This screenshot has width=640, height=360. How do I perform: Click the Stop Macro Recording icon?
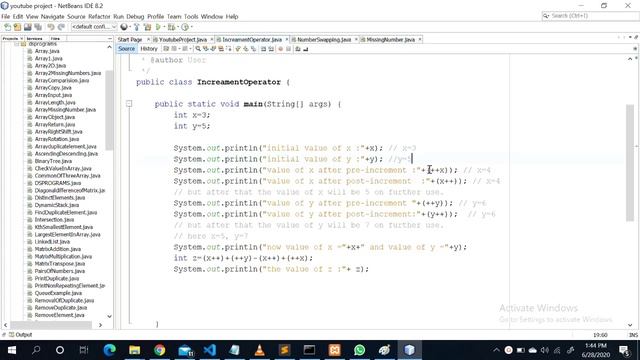point(288,49)
